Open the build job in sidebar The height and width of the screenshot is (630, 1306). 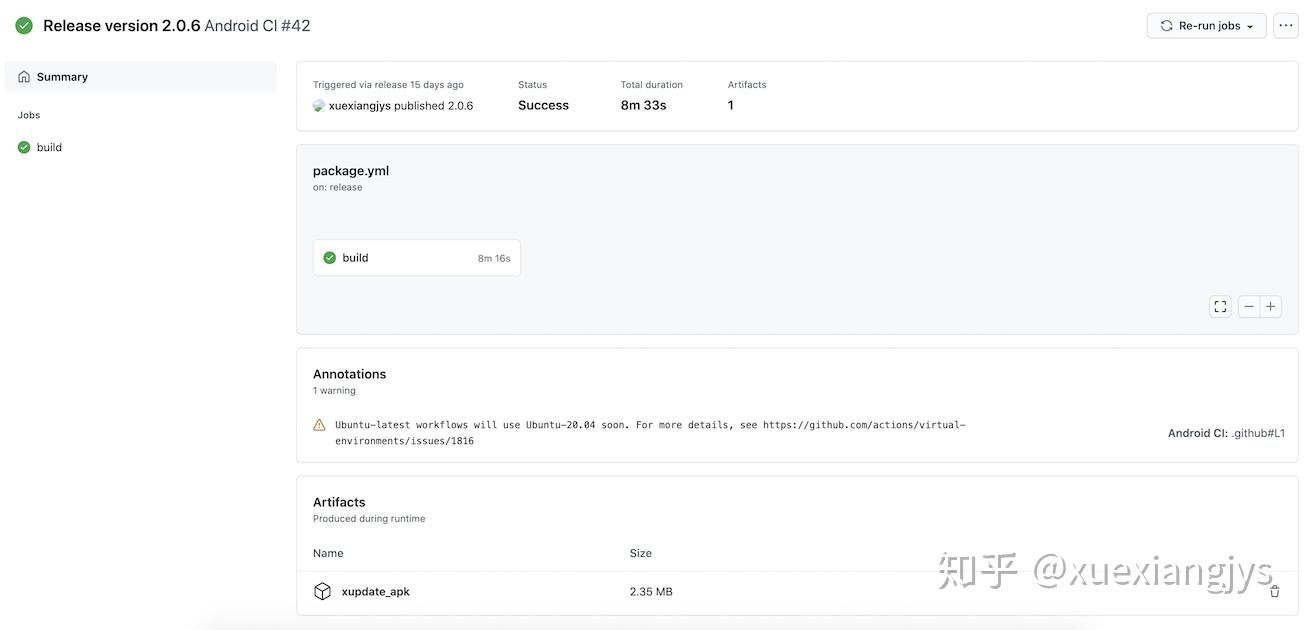coord(49,148)
